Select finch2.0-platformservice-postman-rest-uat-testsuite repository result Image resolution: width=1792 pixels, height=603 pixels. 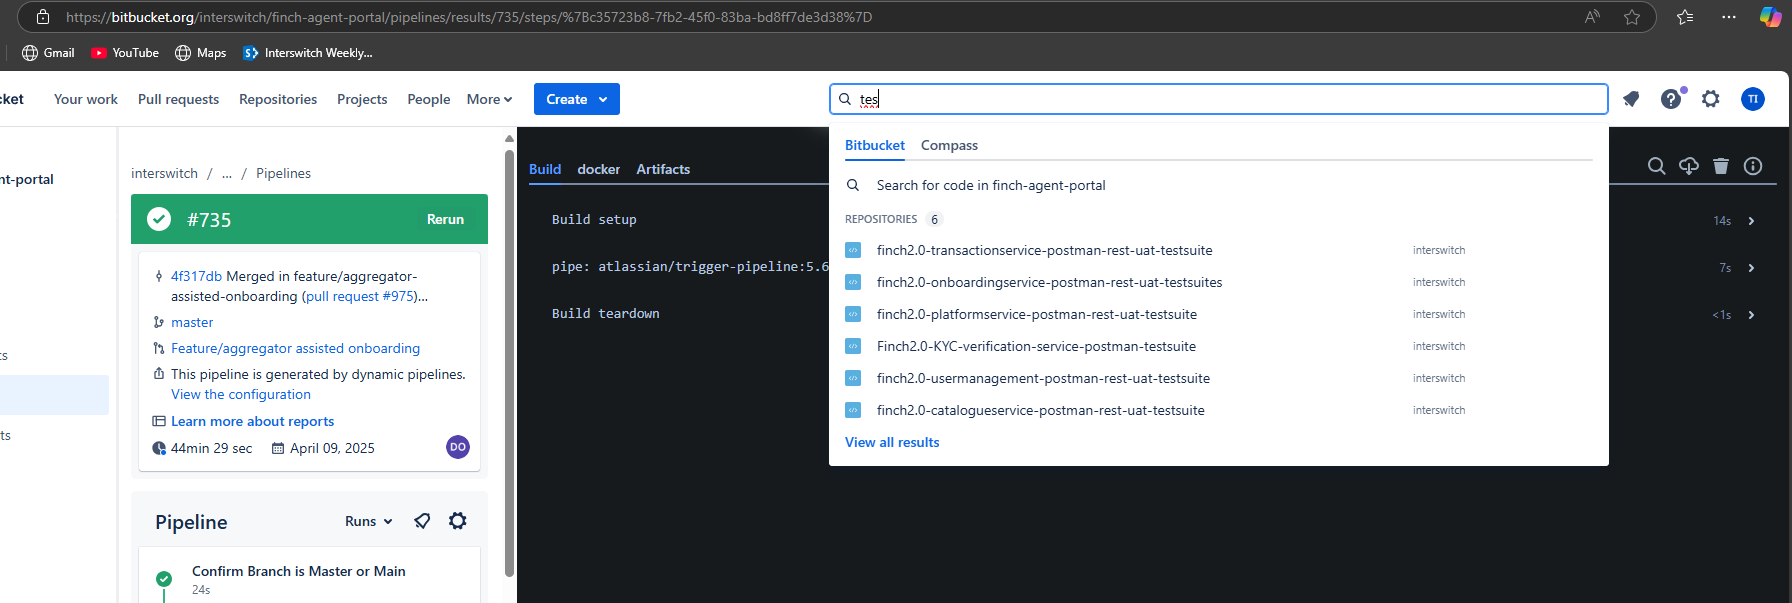pos(1036,314)
